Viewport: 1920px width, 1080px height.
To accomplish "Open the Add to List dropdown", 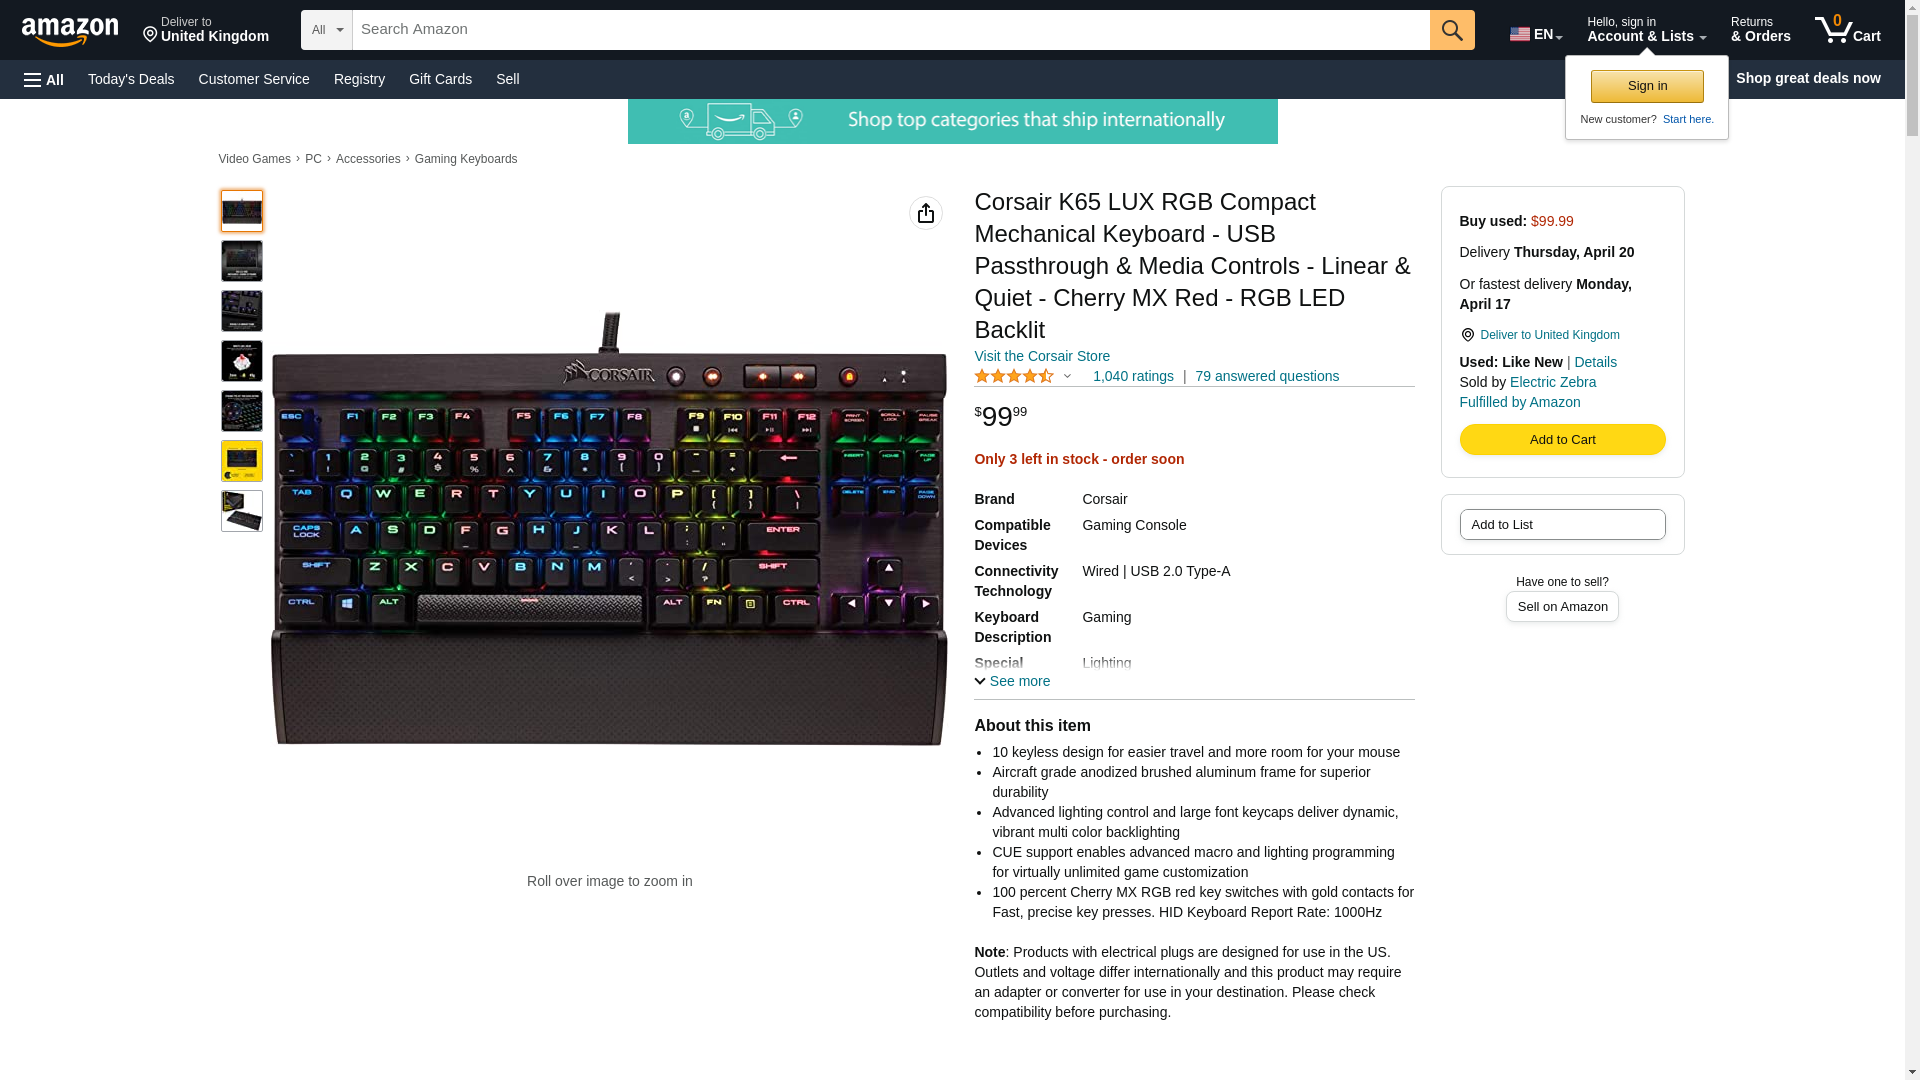I will 1562,524.
